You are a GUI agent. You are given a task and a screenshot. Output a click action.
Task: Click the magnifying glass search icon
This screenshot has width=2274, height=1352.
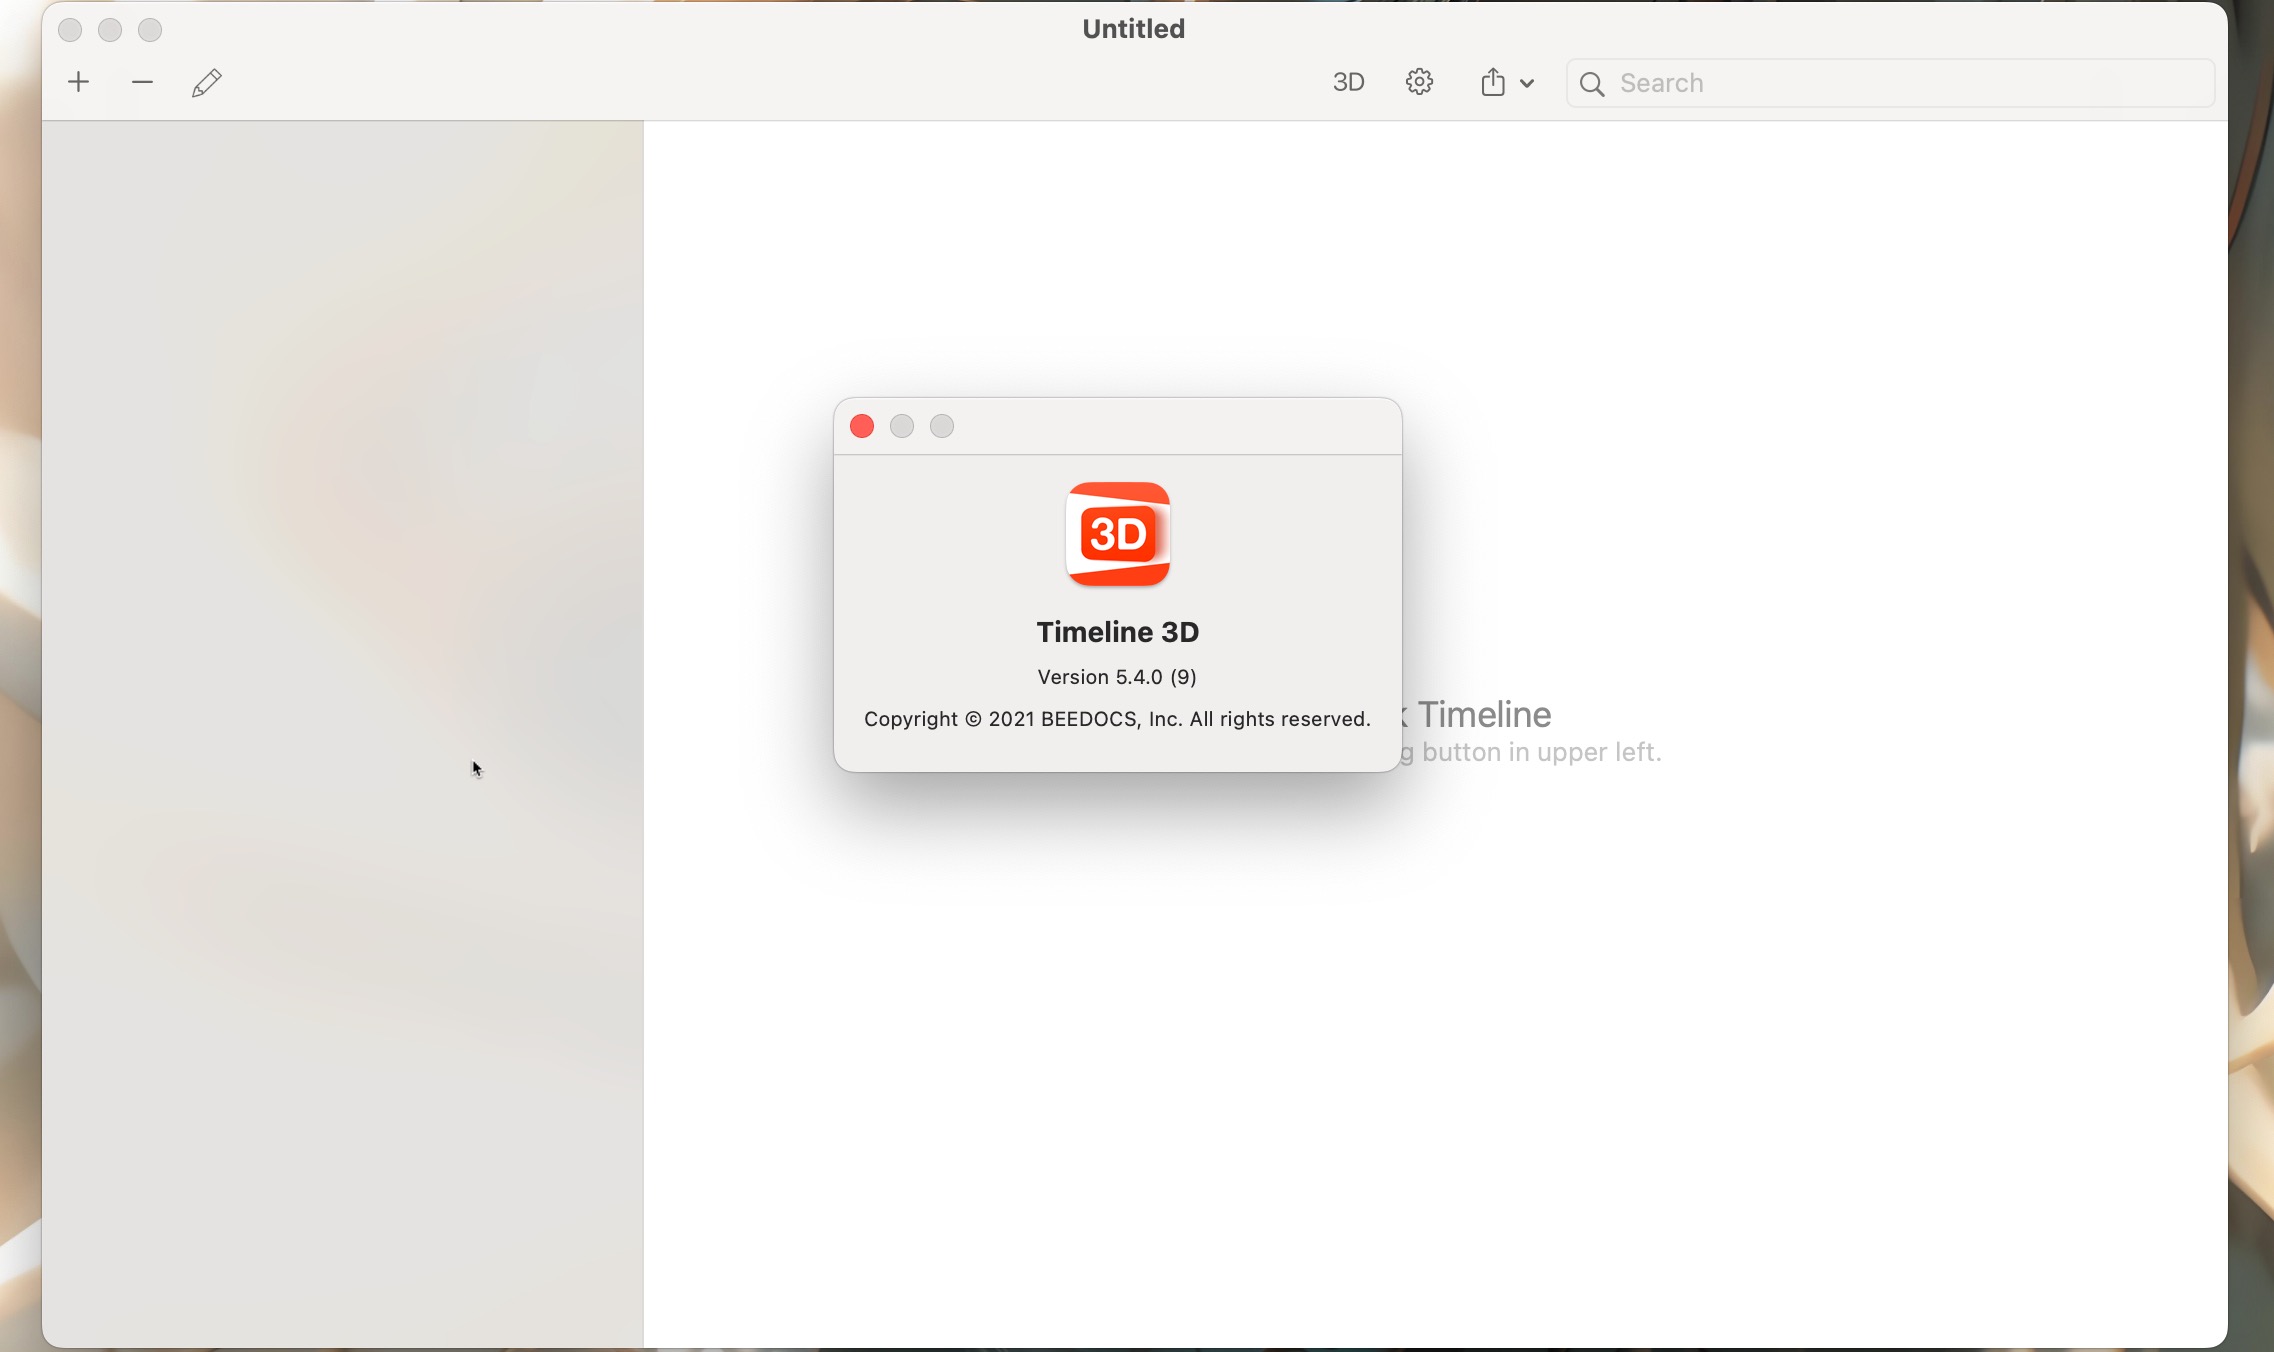pos(1592,84)
